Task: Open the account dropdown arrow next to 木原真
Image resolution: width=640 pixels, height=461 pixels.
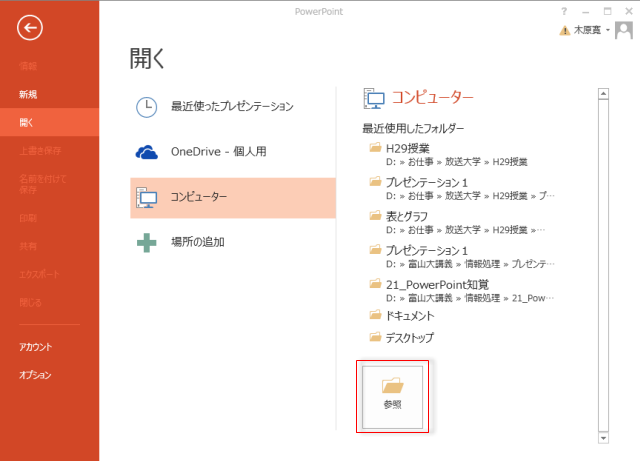Action: click(x=608, y=30)
